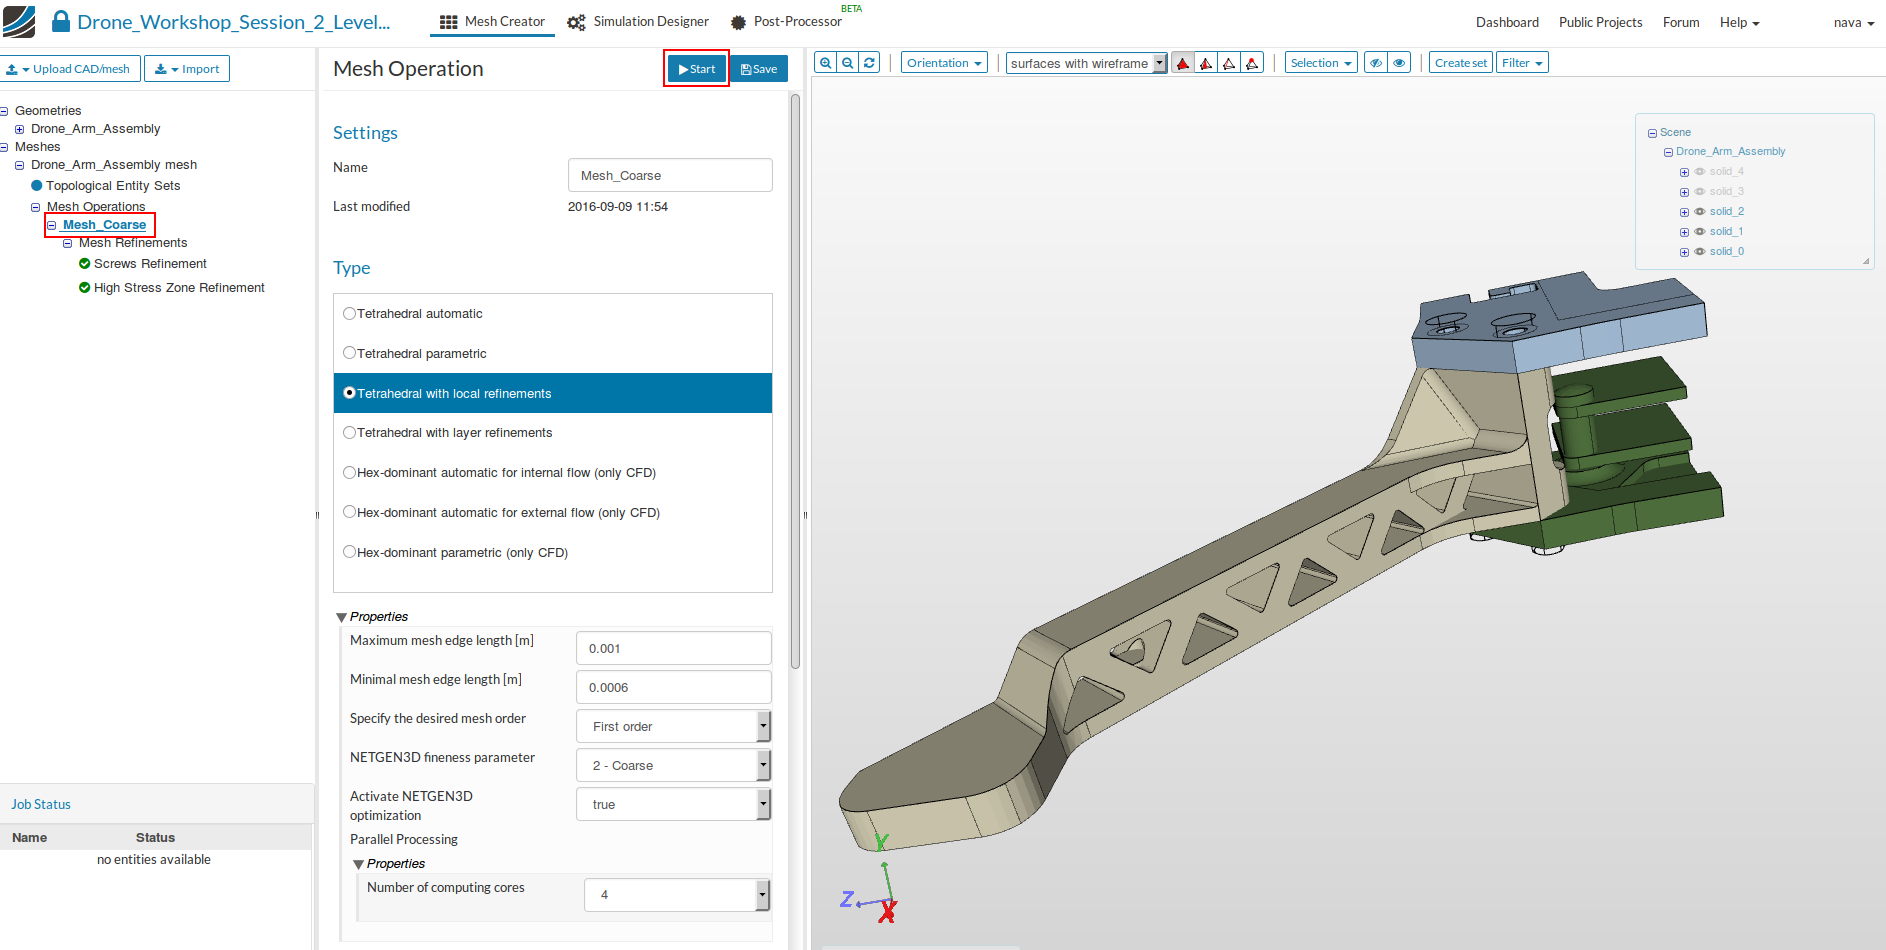Hide solid_0 with its eye icon
This screenshot has width=1886, height=950.
coord(1699,252)
